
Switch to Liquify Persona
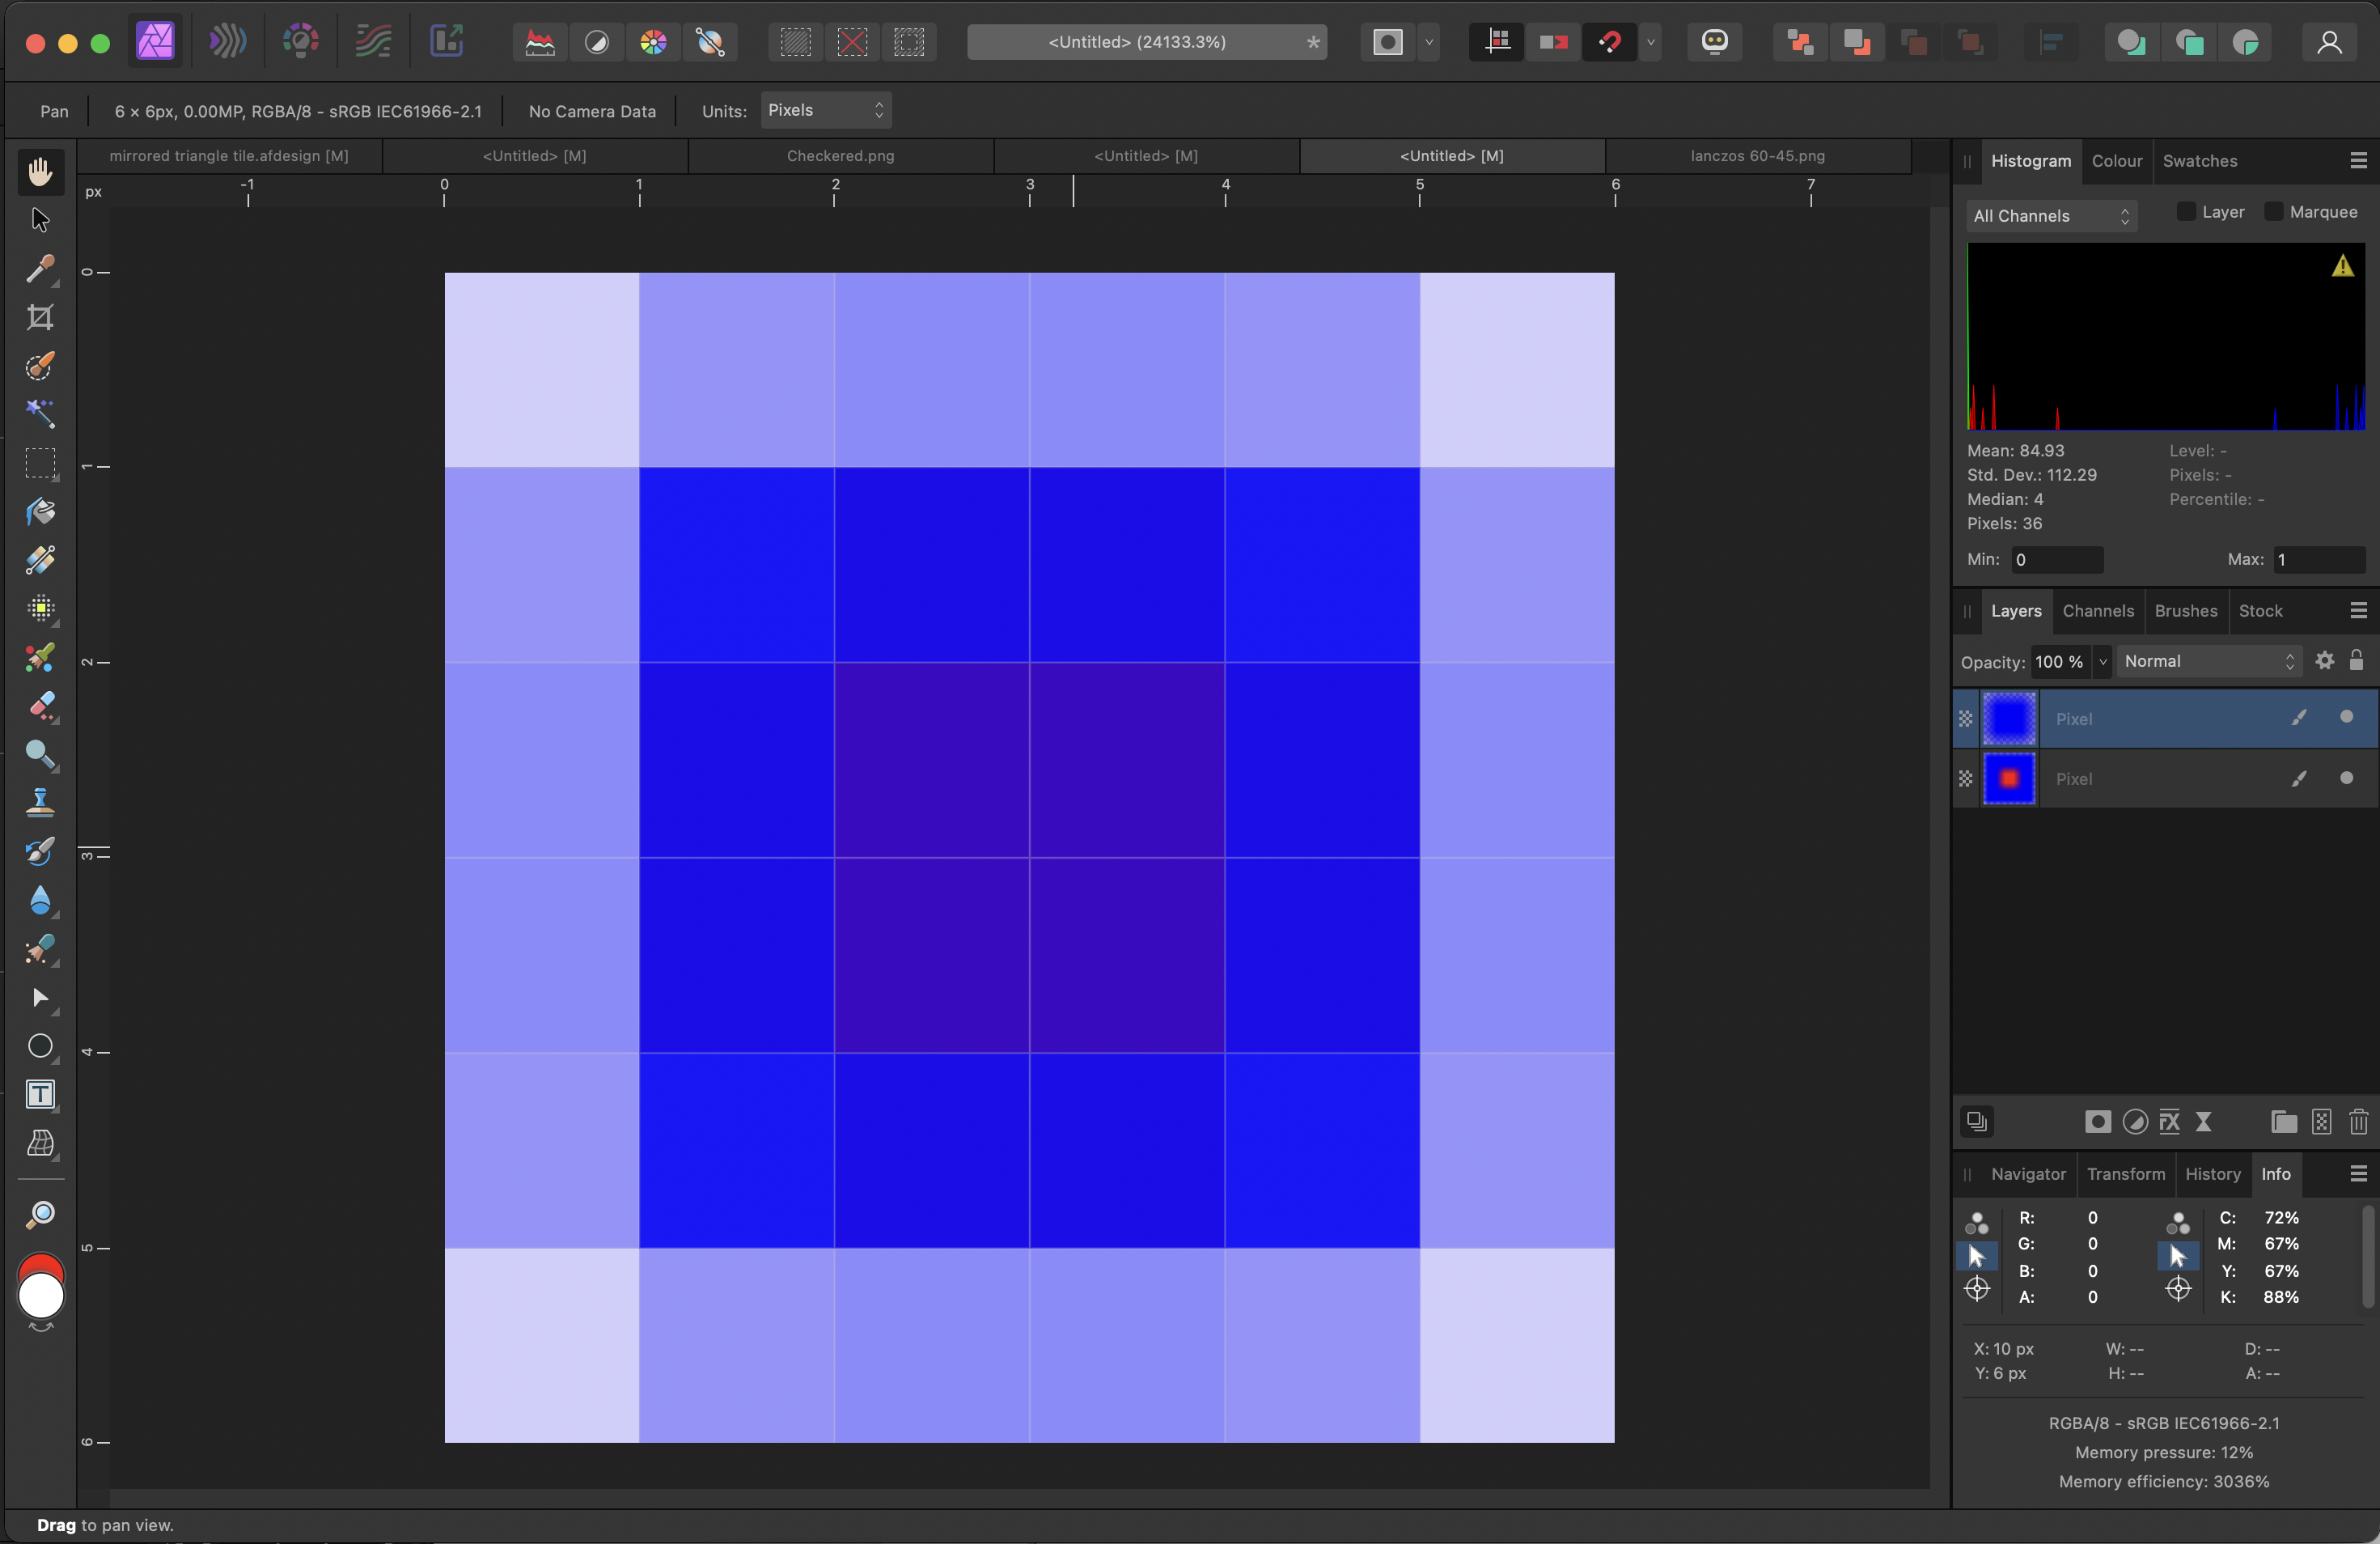228,42
